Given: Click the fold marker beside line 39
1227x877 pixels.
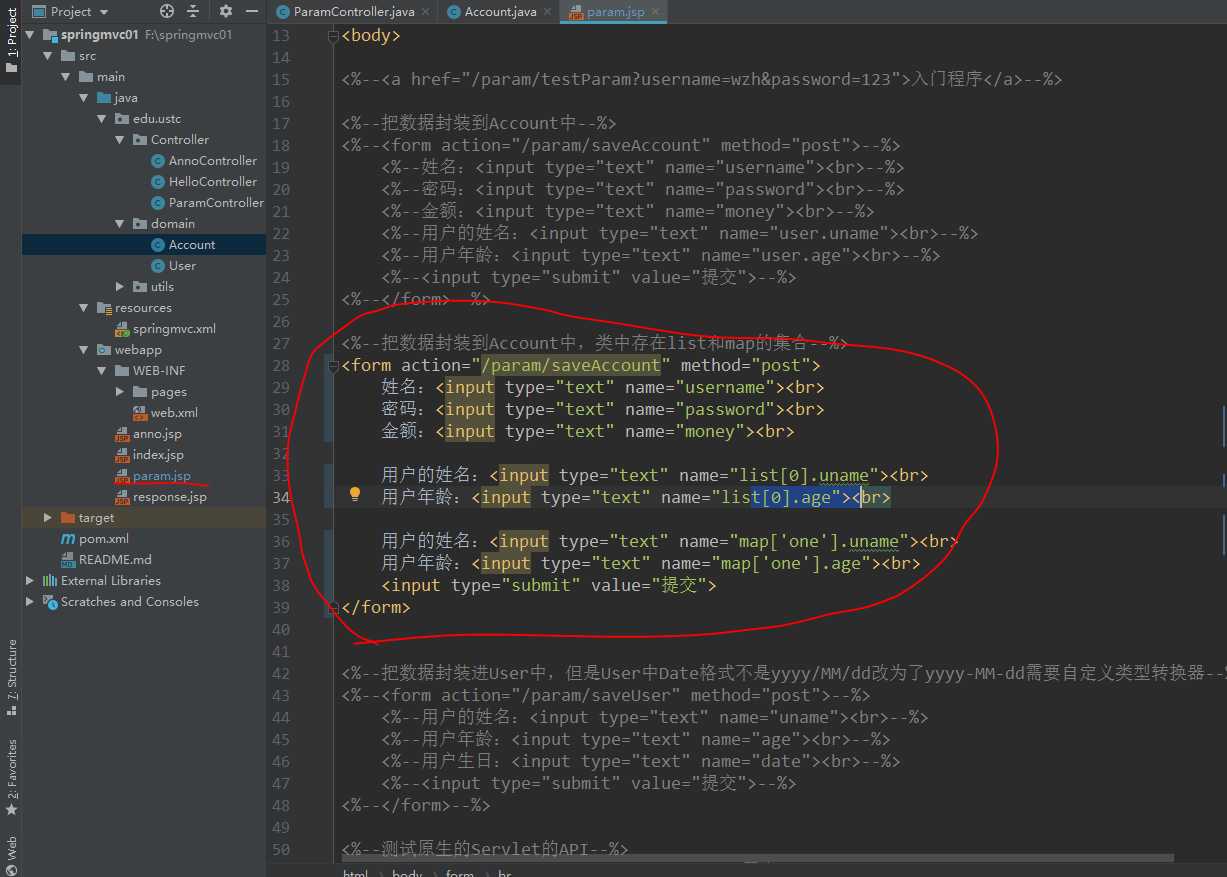Looking at the screenshot, I should 332,608.
